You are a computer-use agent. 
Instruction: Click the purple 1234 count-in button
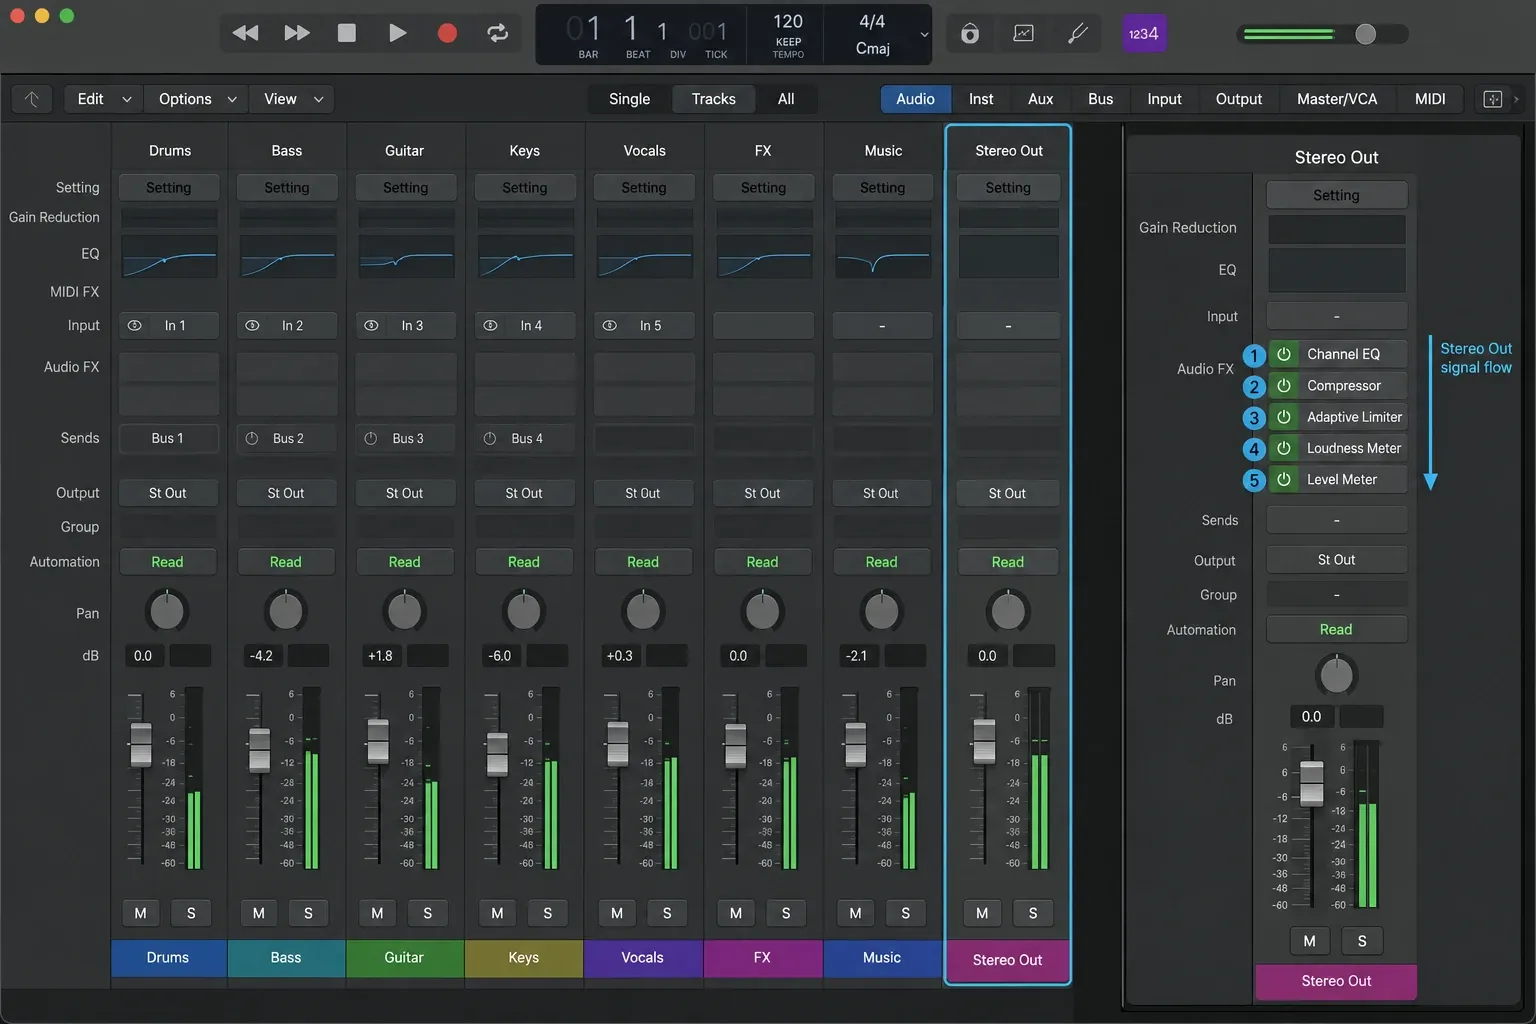pyautogui.click(x=1144, y=33)
